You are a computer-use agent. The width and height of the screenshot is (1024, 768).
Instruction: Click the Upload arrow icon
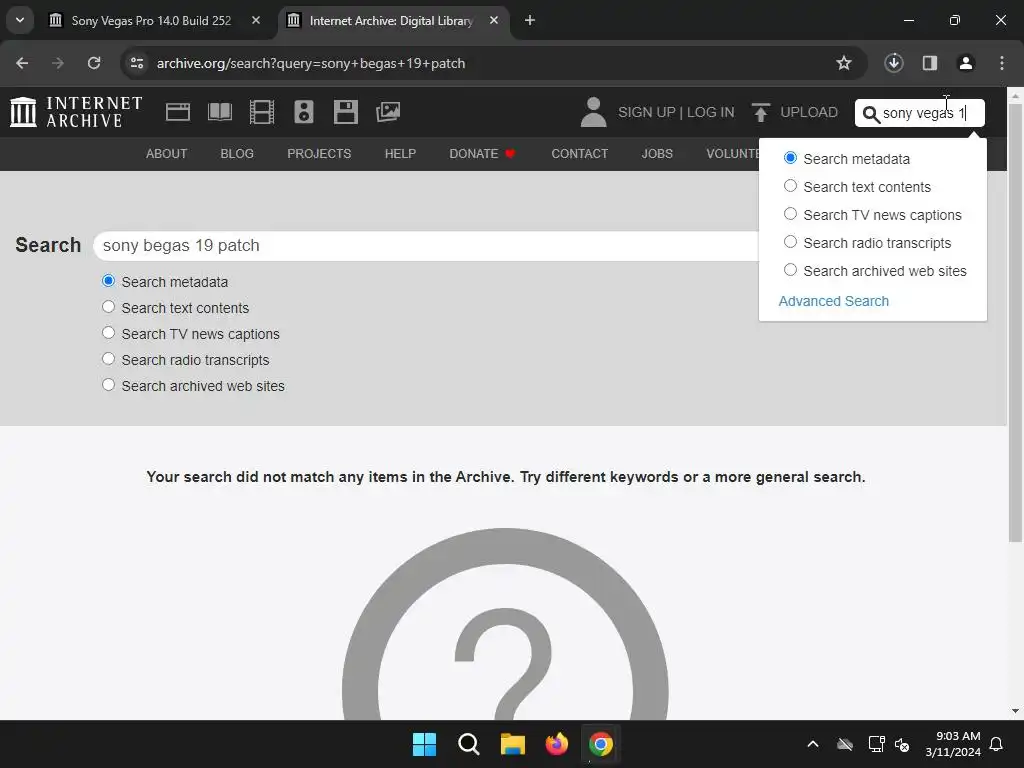[760, 112]
